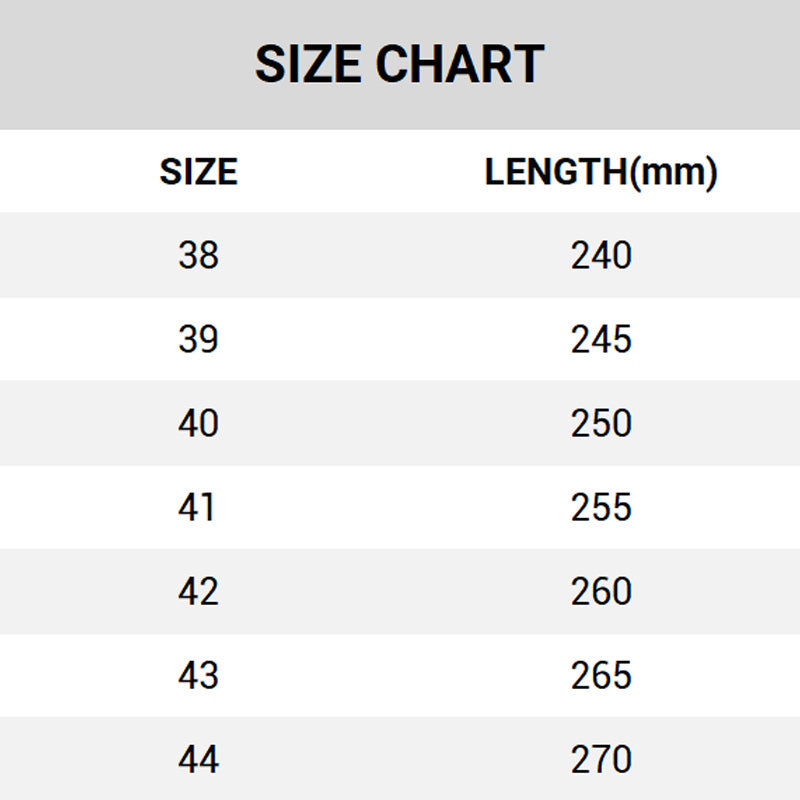800x800 pixels.
Task: Select the SIZE column header
Action: (198, 172)
